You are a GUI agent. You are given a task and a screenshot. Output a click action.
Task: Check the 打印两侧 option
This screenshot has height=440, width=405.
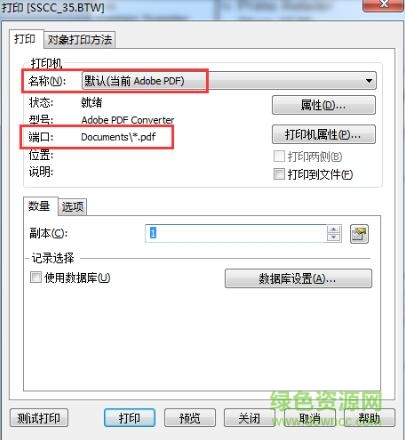pos(279,156)
